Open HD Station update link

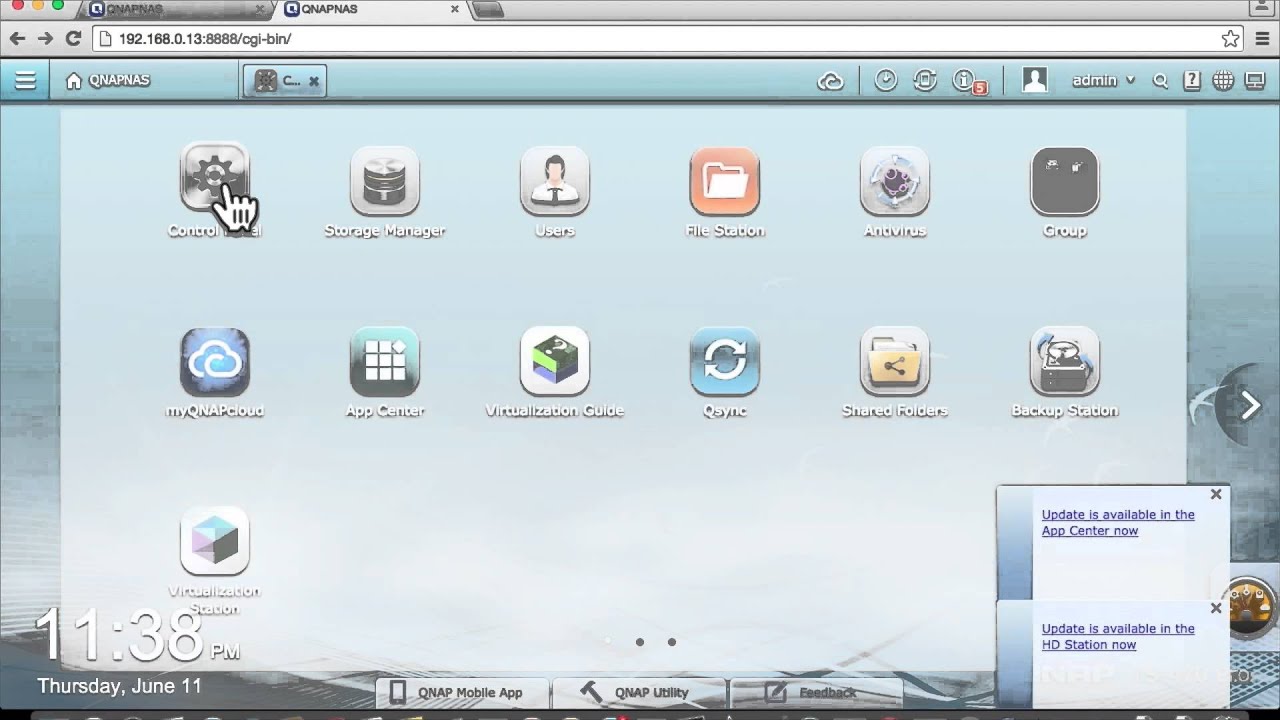point(1118,636)
